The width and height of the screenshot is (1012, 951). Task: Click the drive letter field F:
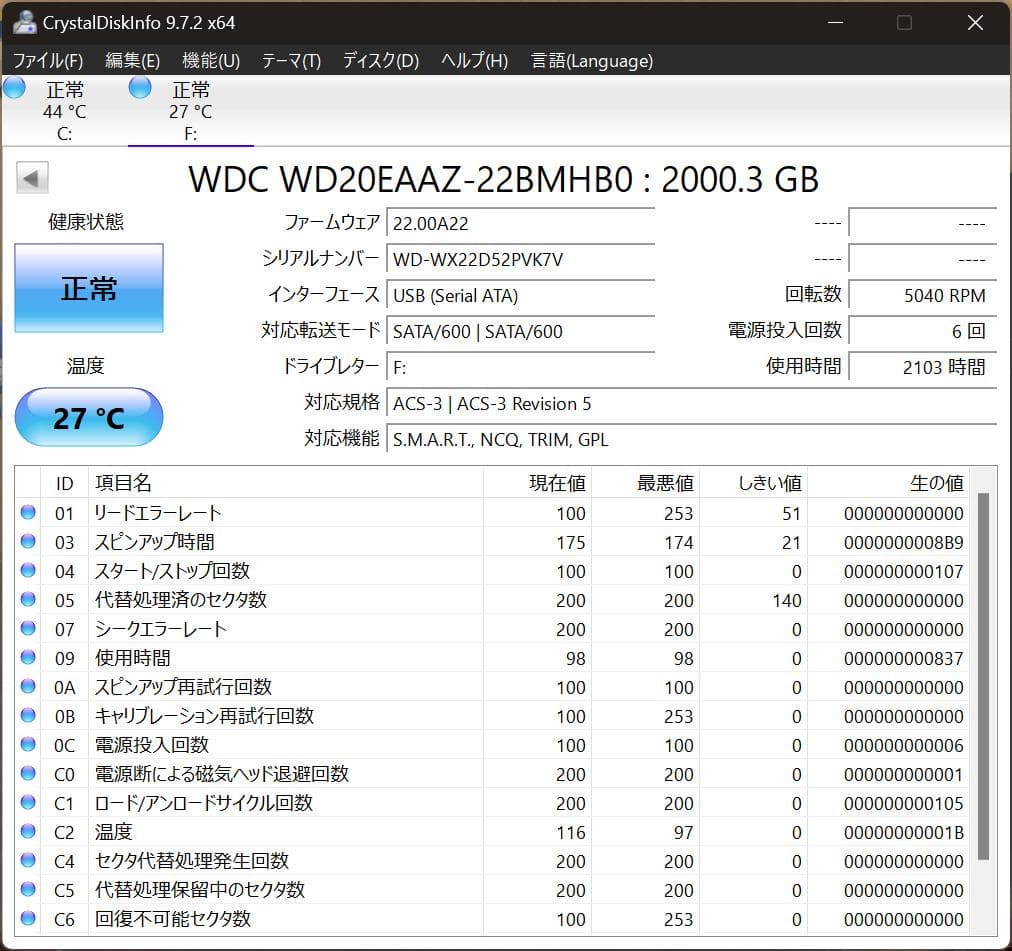point(520,368)
